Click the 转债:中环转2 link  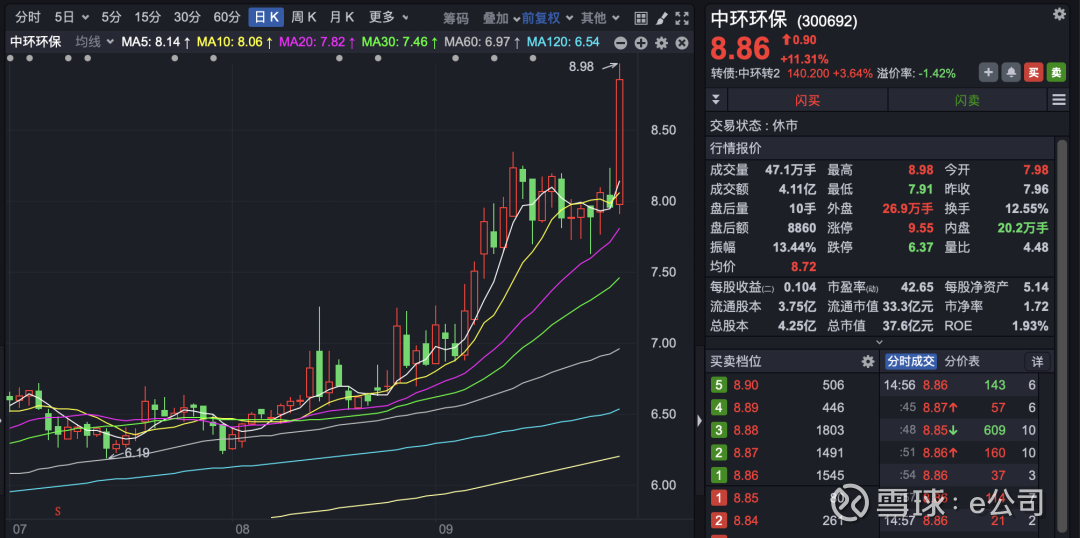coord(747,74)
